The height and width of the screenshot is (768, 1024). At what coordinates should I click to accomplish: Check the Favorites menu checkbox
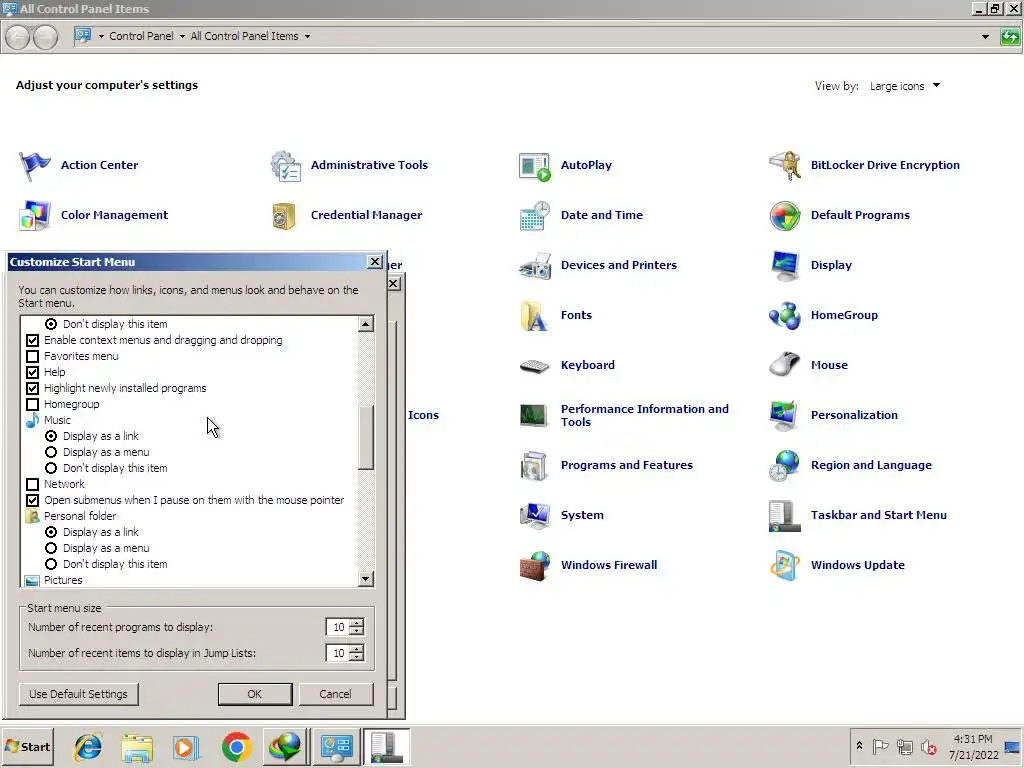coord(32,357)
